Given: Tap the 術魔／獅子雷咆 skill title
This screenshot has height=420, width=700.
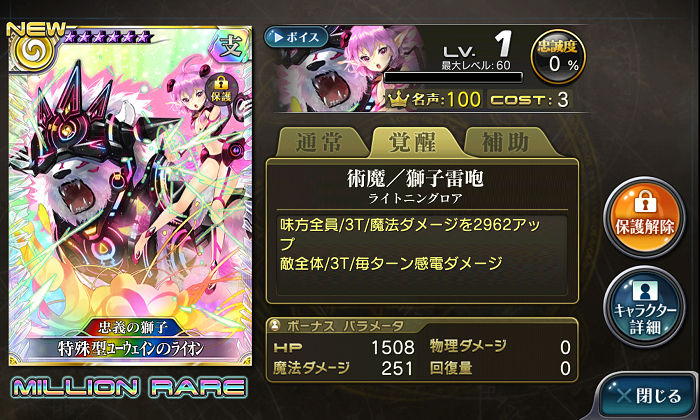Looking at the screenshot, I should 415,179.
